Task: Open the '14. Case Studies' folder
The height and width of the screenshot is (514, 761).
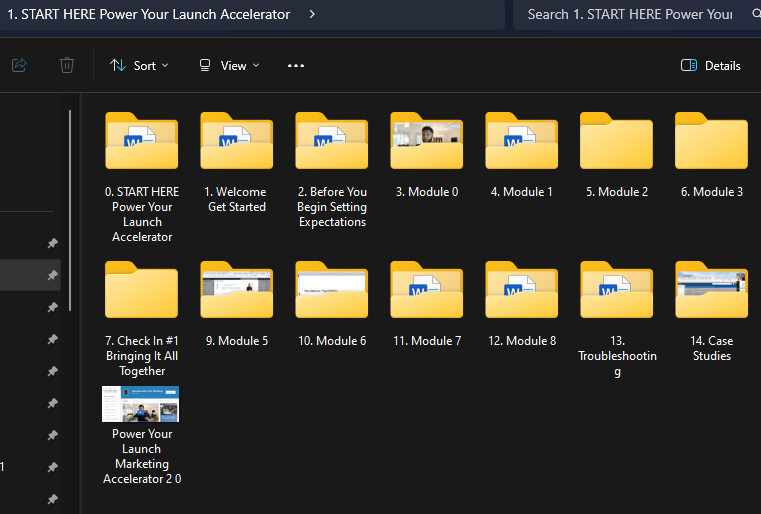Action: [711, 294]
